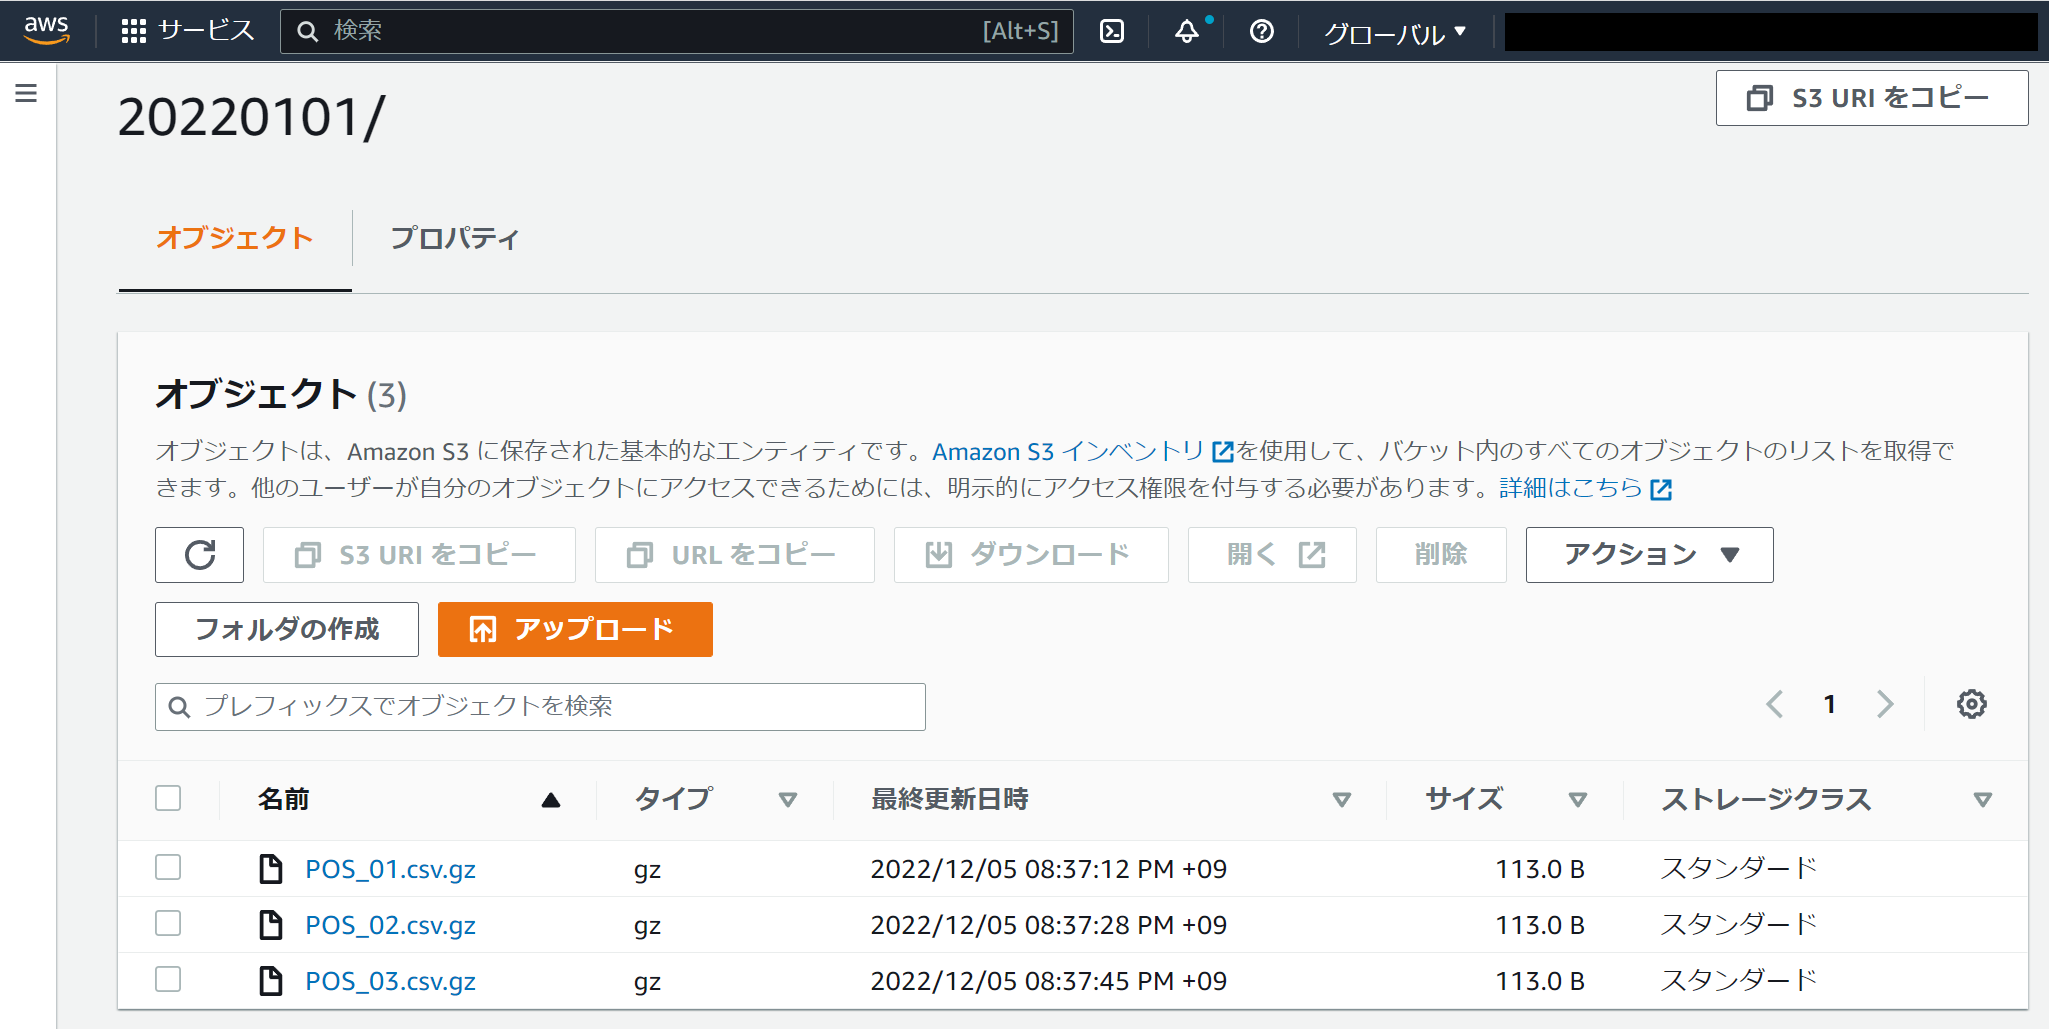Click the フォルダの作成 button
The image size is (2049, 1029).
pos(287,629)
